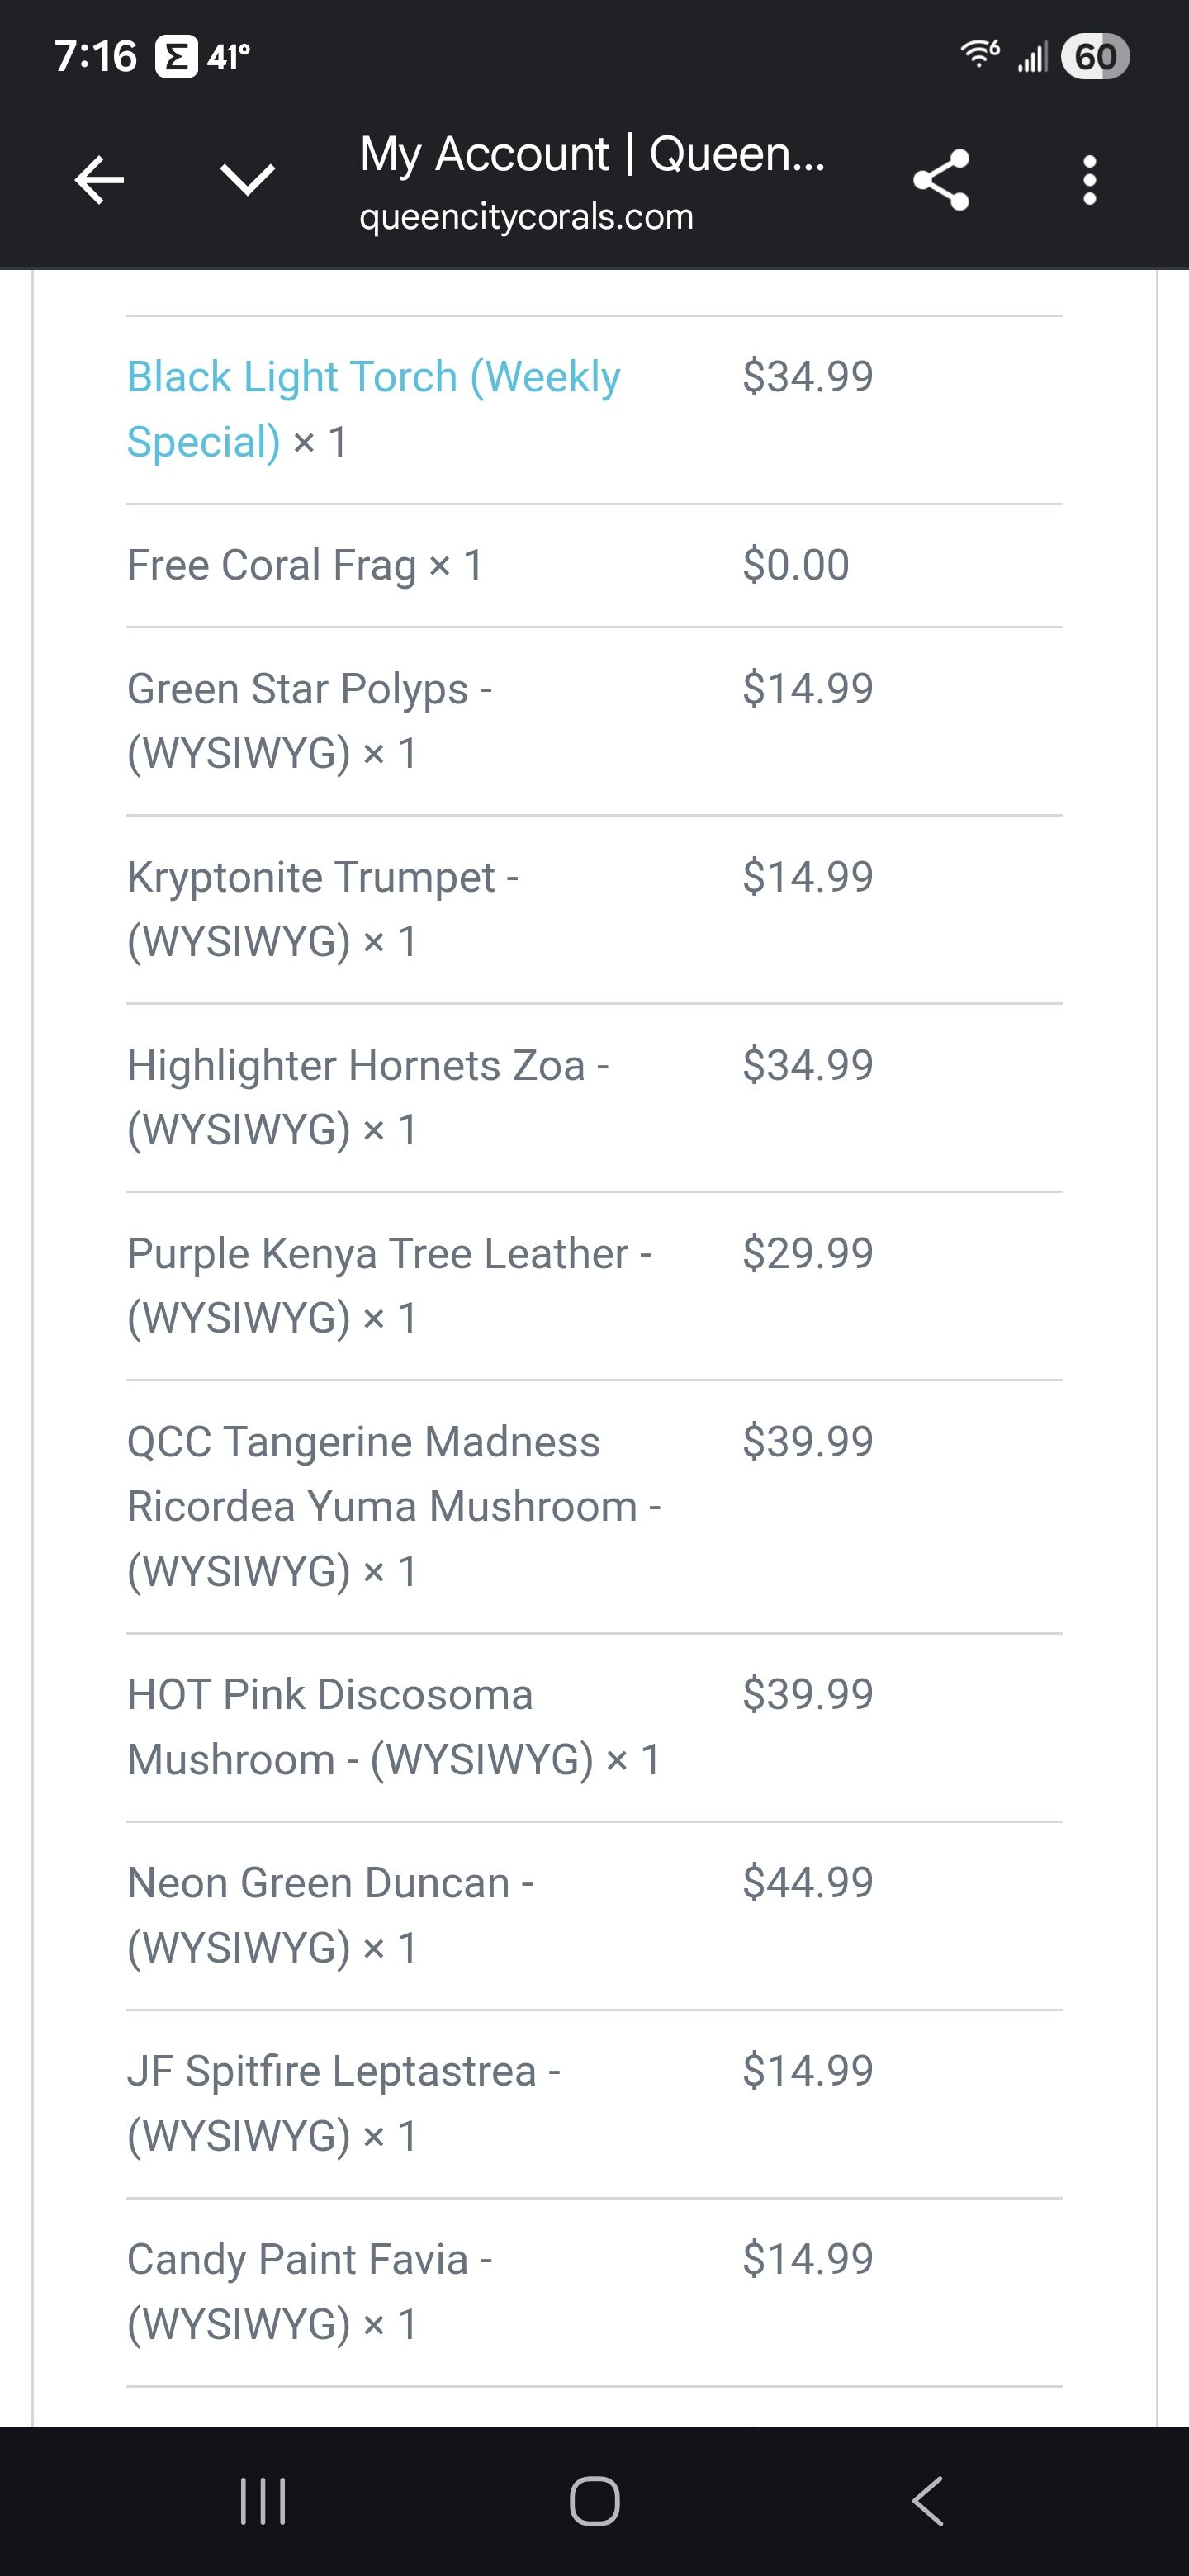1189x2576 pixels.
Task: Tap the queencitycorals.com address text
Action: (526, 217)
